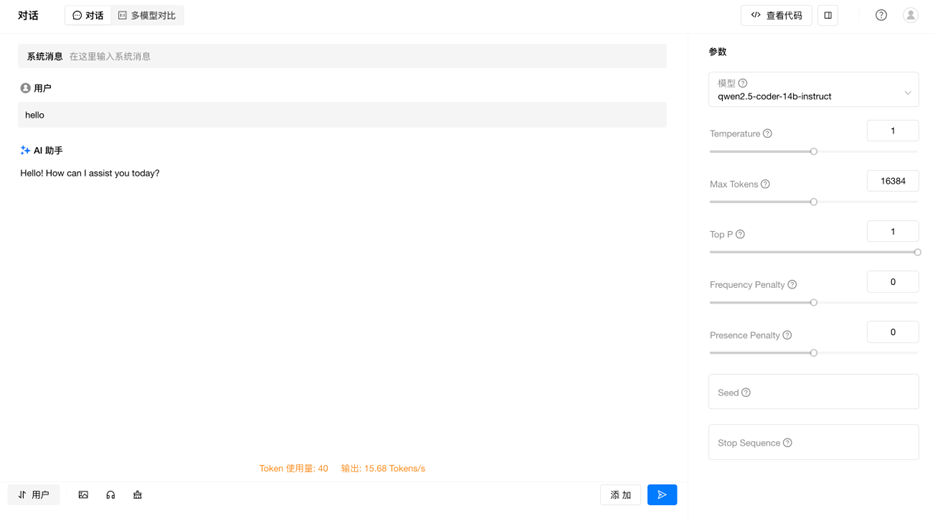Image resolution: width=935 pixels, height=521 pixels.
Task: Open the user profile avatar icon
Action: coord(911,15)
